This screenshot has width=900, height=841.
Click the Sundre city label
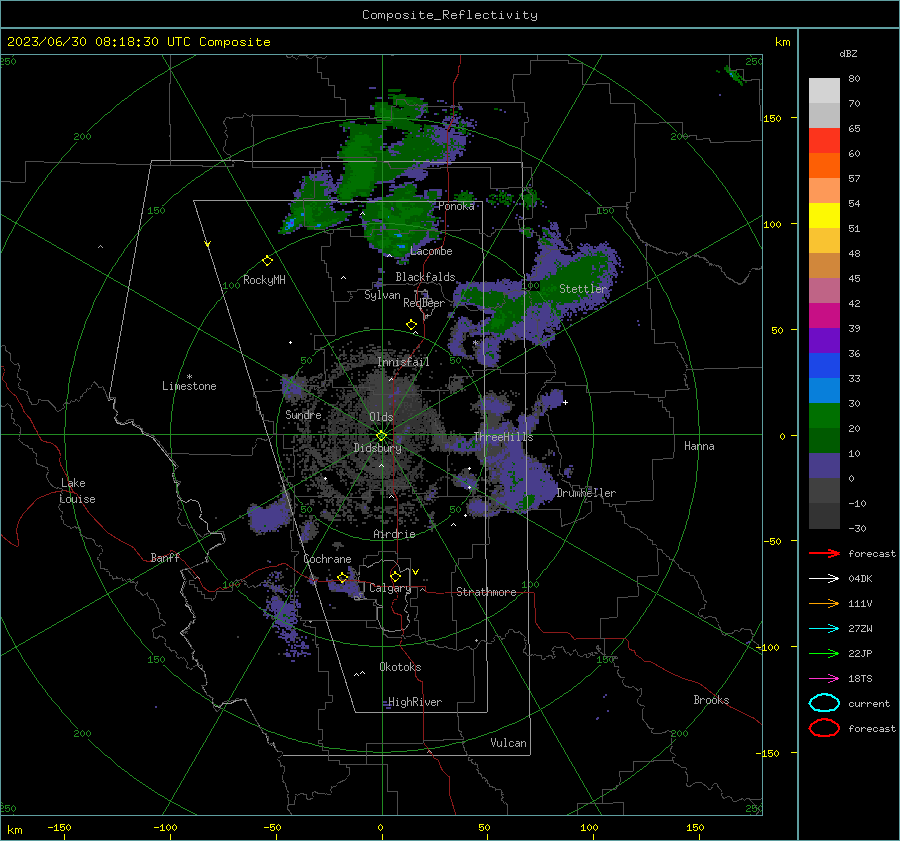click(303, 414)
